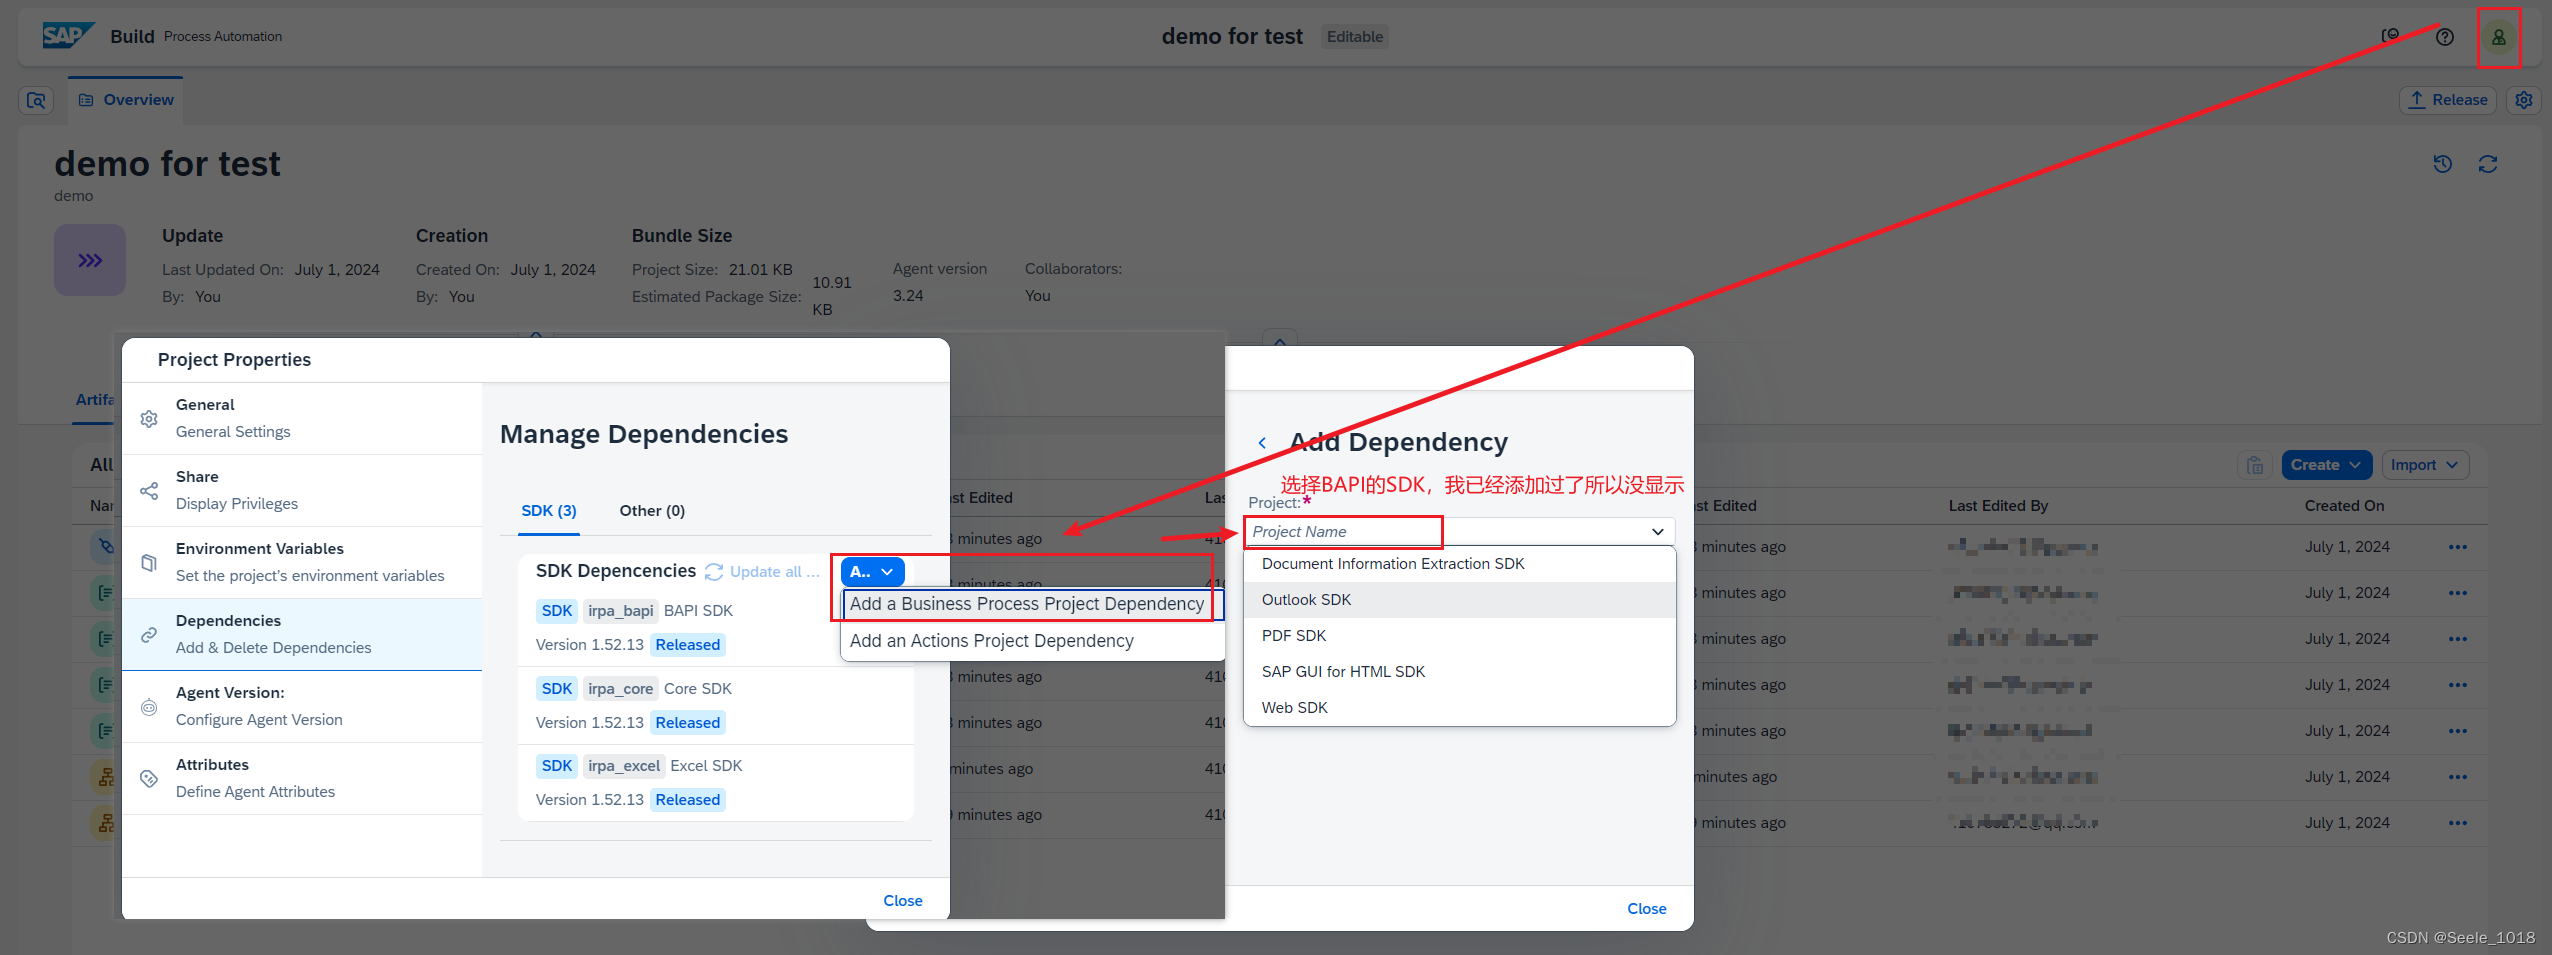2552x955 pixels.
Task: Open the project history clock icon
Action: point(2442,164)
